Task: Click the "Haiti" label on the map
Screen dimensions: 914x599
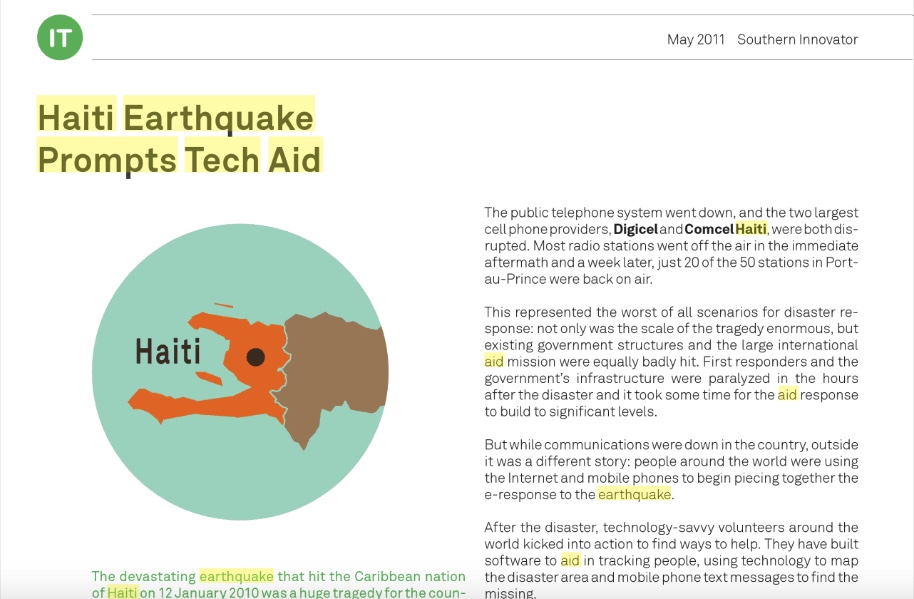Action: (167, 352)
